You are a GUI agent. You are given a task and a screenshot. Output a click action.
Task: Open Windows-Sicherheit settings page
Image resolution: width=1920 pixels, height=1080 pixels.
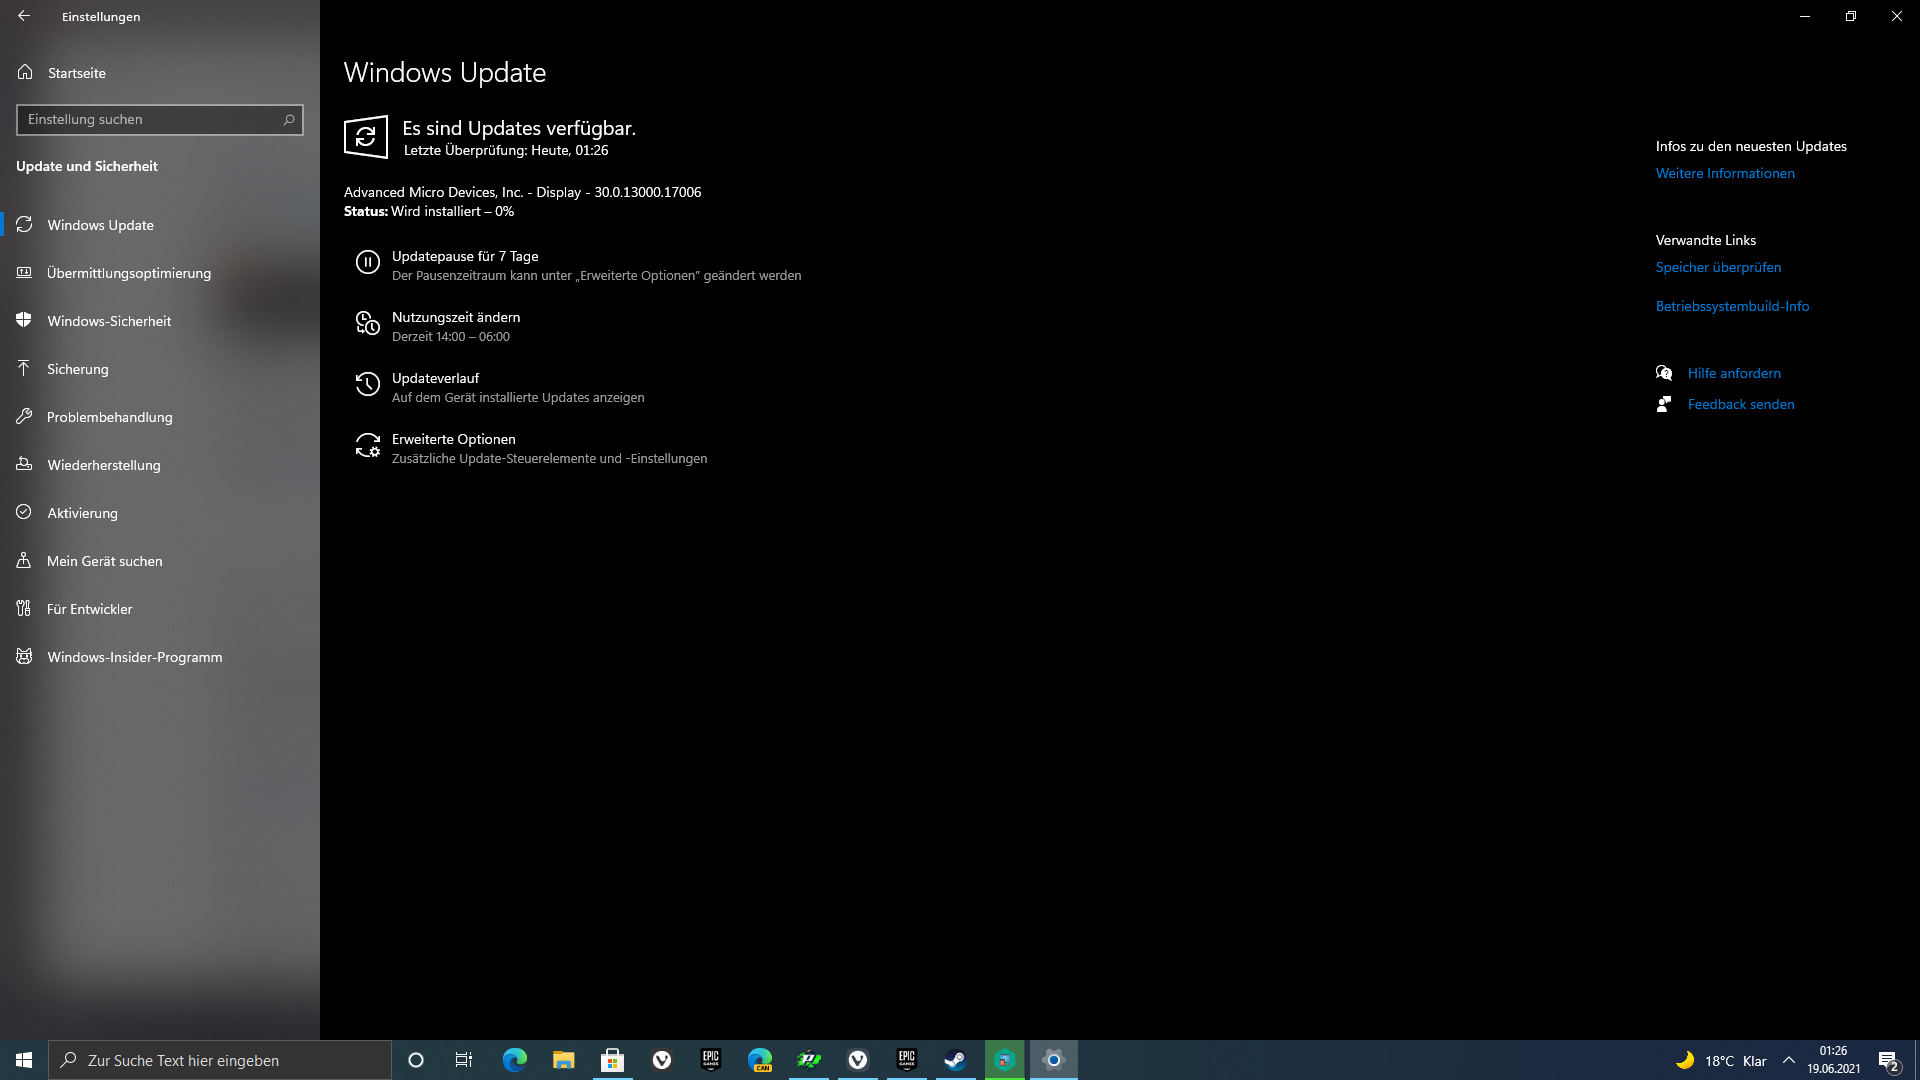point(109,321)
